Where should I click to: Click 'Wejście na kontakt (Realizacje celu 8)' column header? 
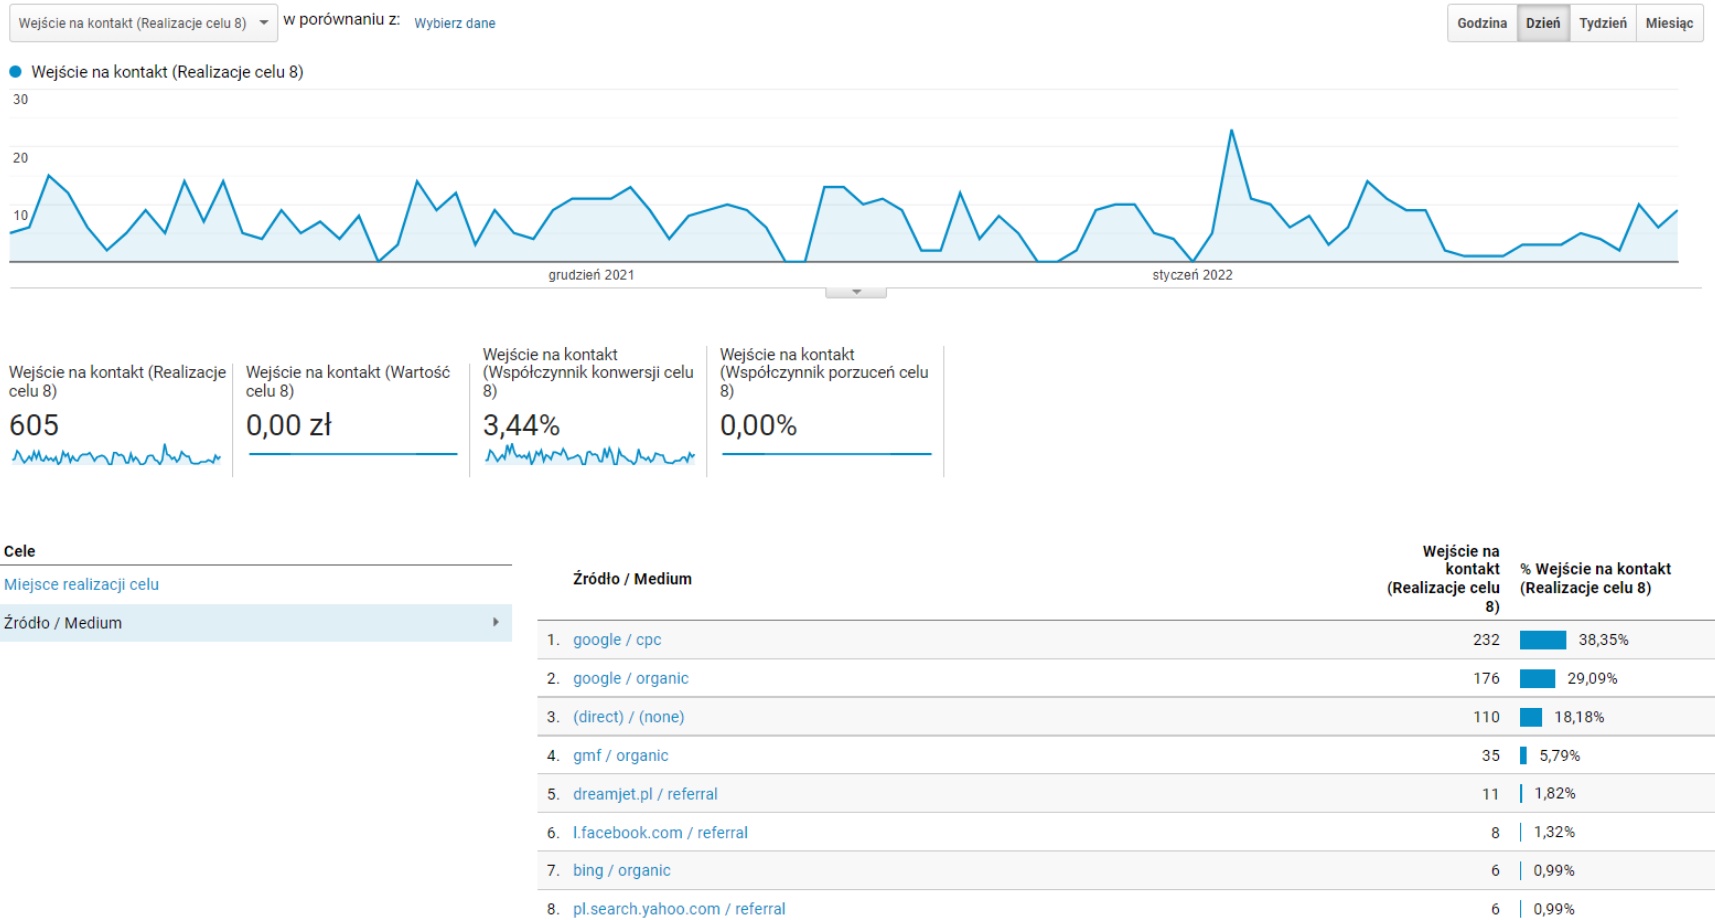pyautogui.click(x=1443, y=579)
